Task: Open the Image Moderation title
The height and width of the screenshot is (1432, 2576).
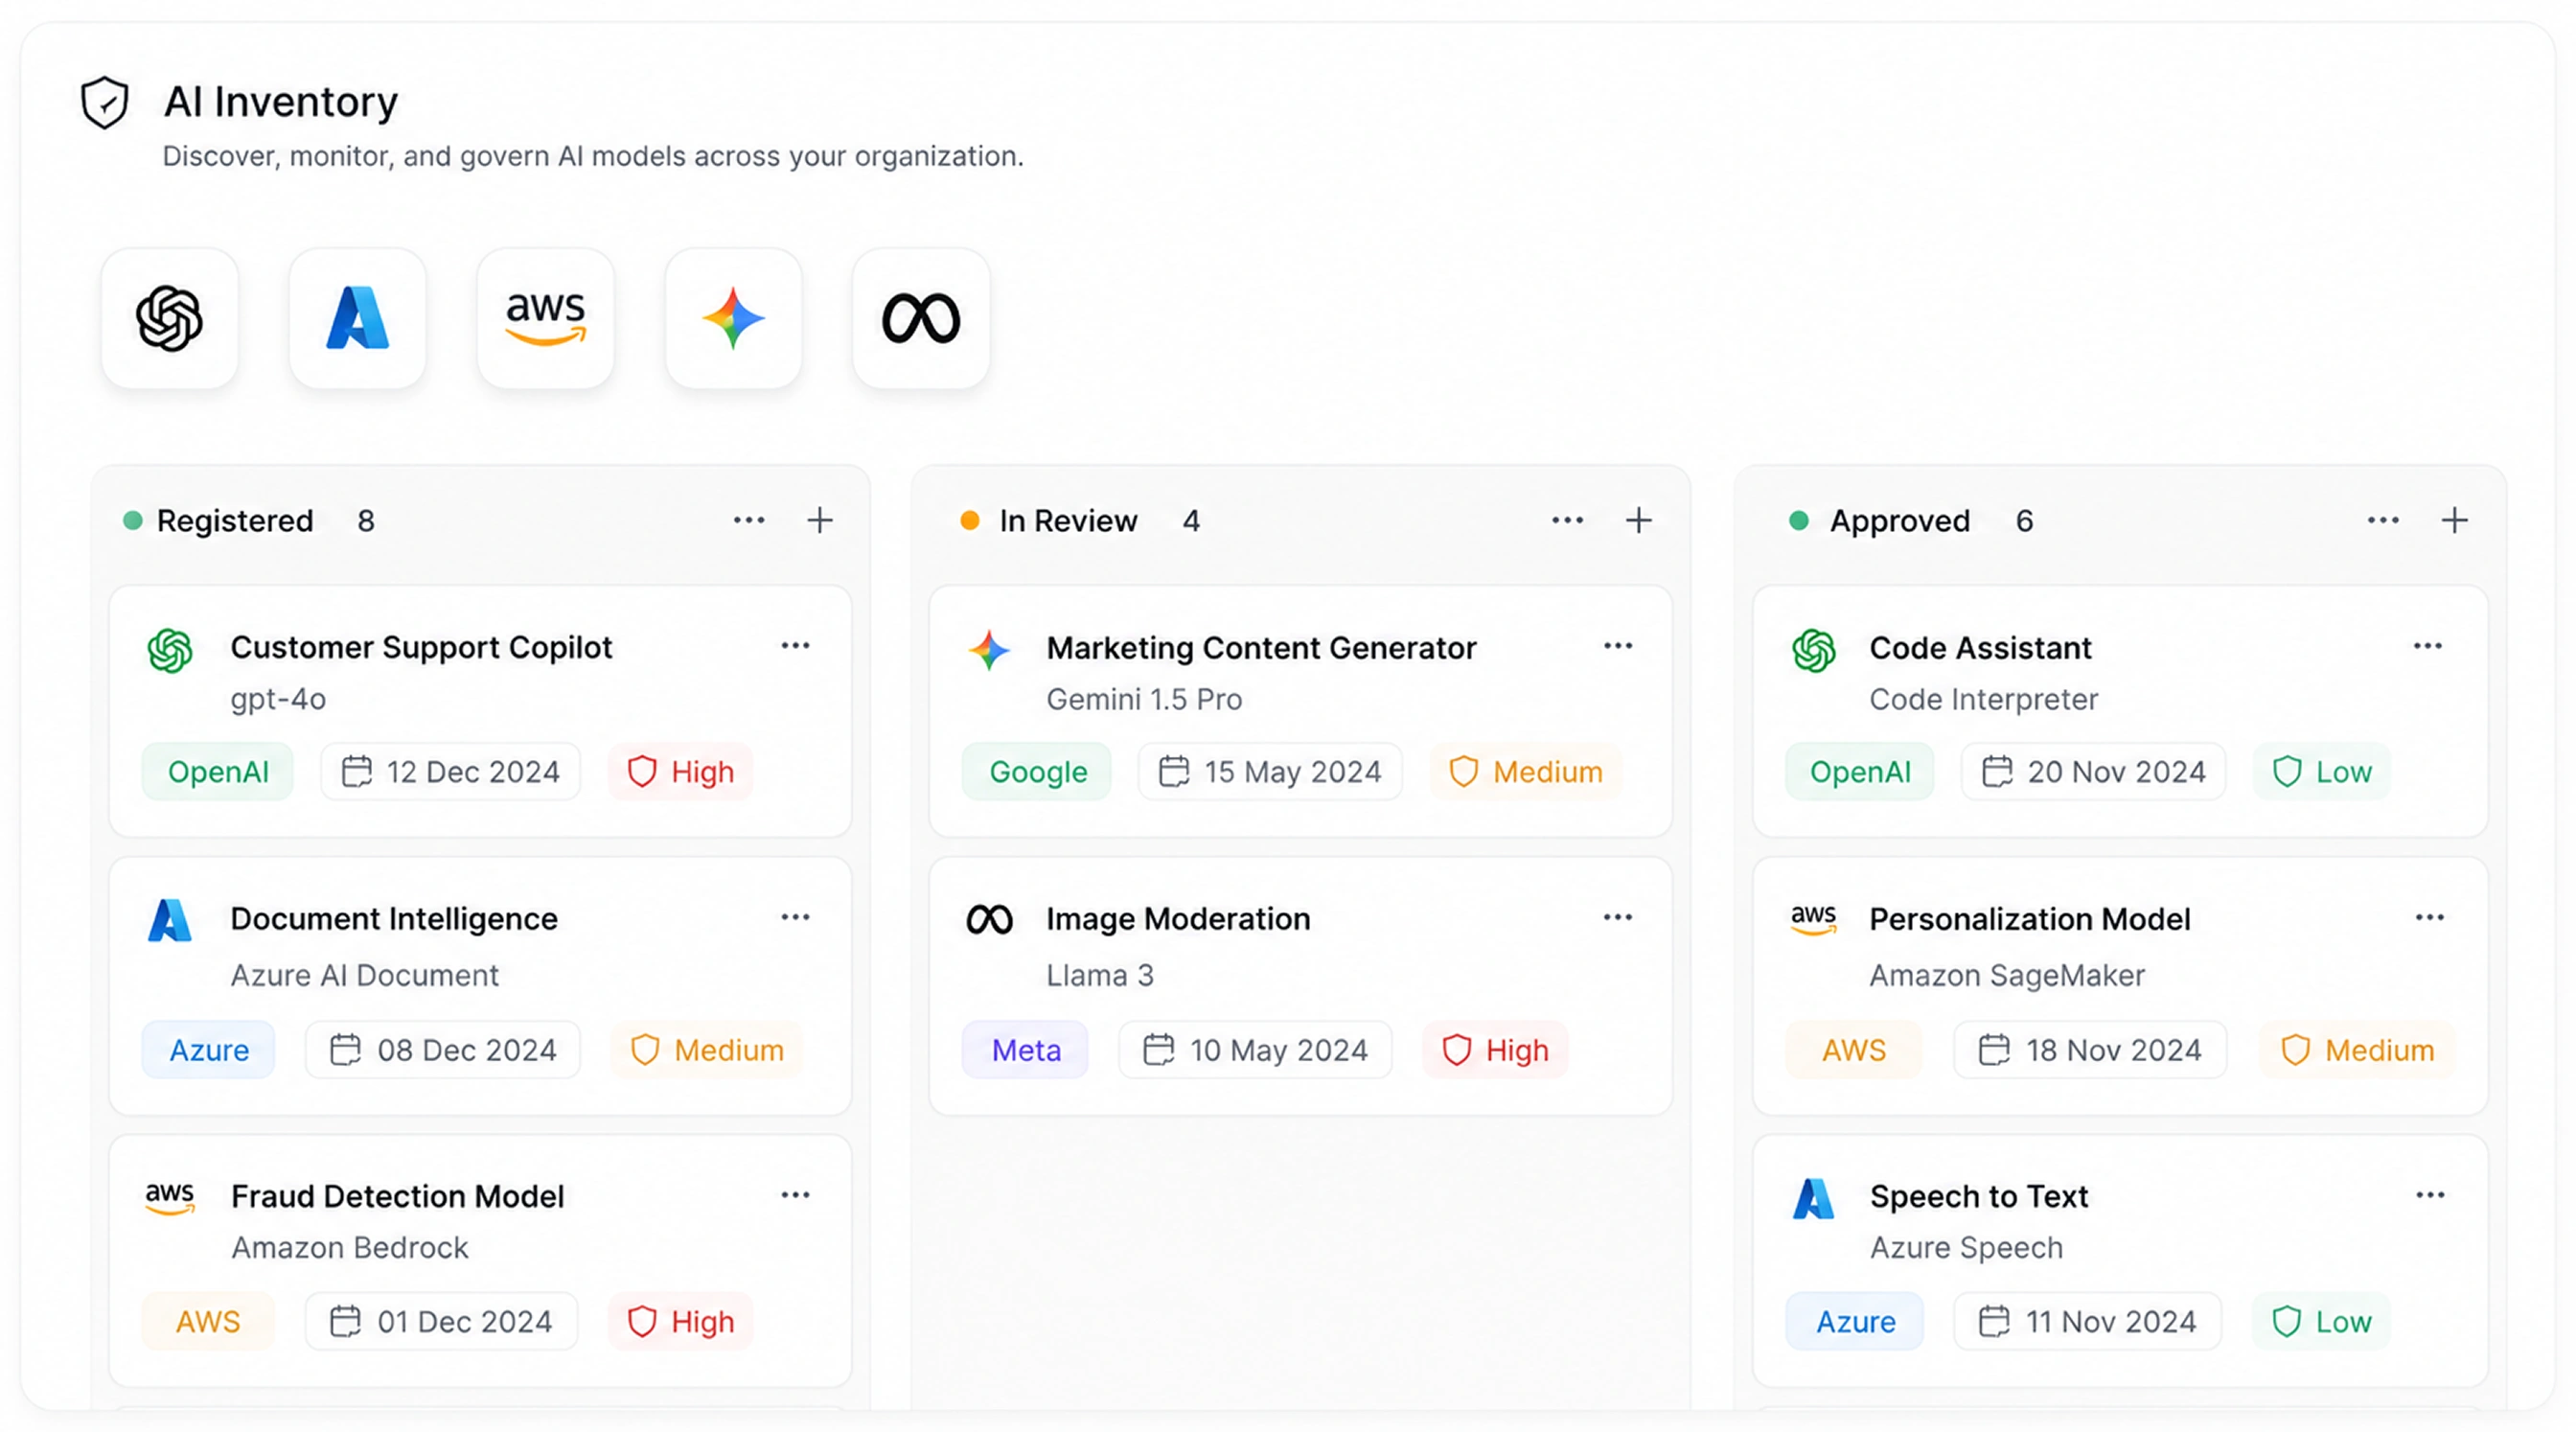Action: click(x=1178, y=919)
